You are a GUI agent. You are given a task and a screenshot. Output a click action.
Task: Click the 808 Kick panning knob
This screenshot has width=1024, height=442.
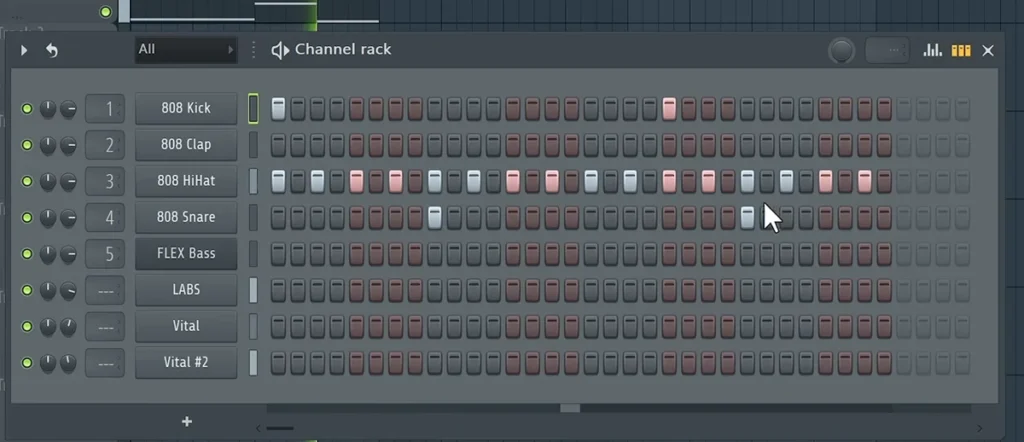pos(48,109)
